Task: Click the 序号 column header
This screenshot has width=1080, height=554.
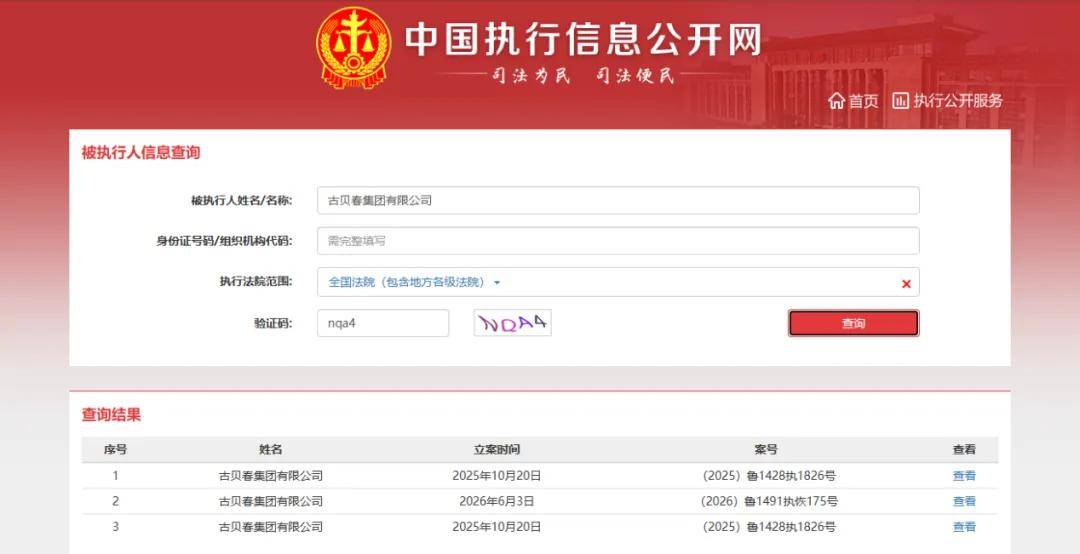Action: [115, 449]
